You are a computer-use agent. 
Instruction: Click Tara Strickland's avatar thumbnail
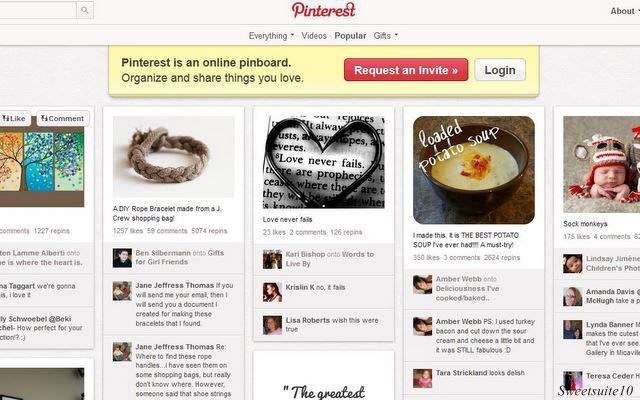[x=422, y=378]
